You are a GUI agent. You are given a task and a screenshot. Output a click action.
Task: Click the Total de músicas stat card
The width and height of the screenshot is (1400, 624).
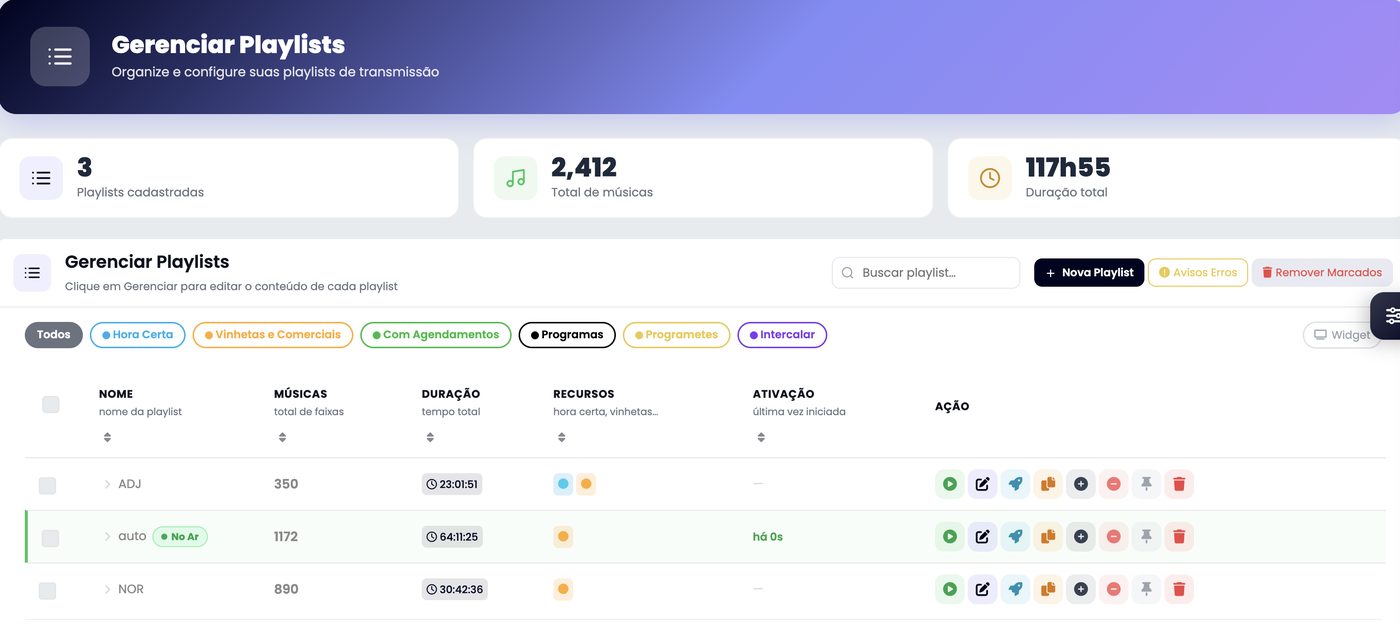click(x=703, y=178)
